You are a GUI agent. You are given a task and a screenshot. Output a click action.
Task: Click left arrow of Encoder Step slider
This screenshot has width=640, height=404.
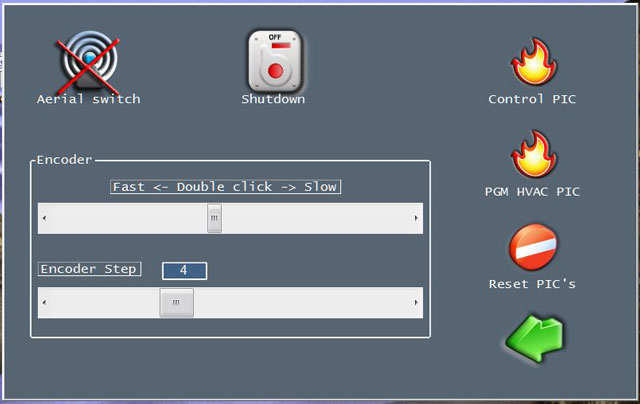(x=44, y=303)
